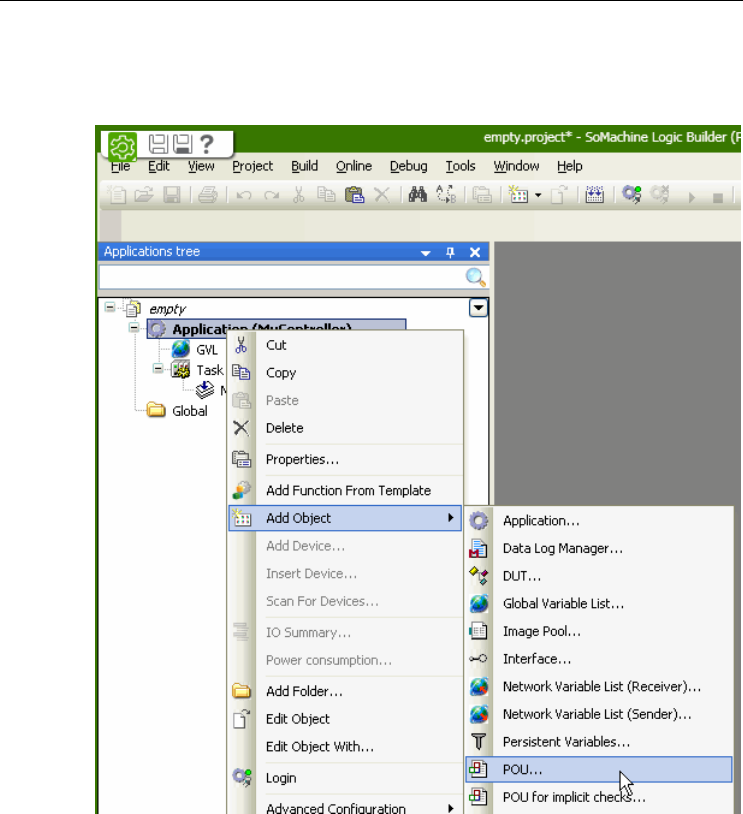The width and height of the screenshot is (743, 814).
Task: Click the Replace A-to-B icon in toolbar
Action: pyautogui.click(x=445, y=195)
